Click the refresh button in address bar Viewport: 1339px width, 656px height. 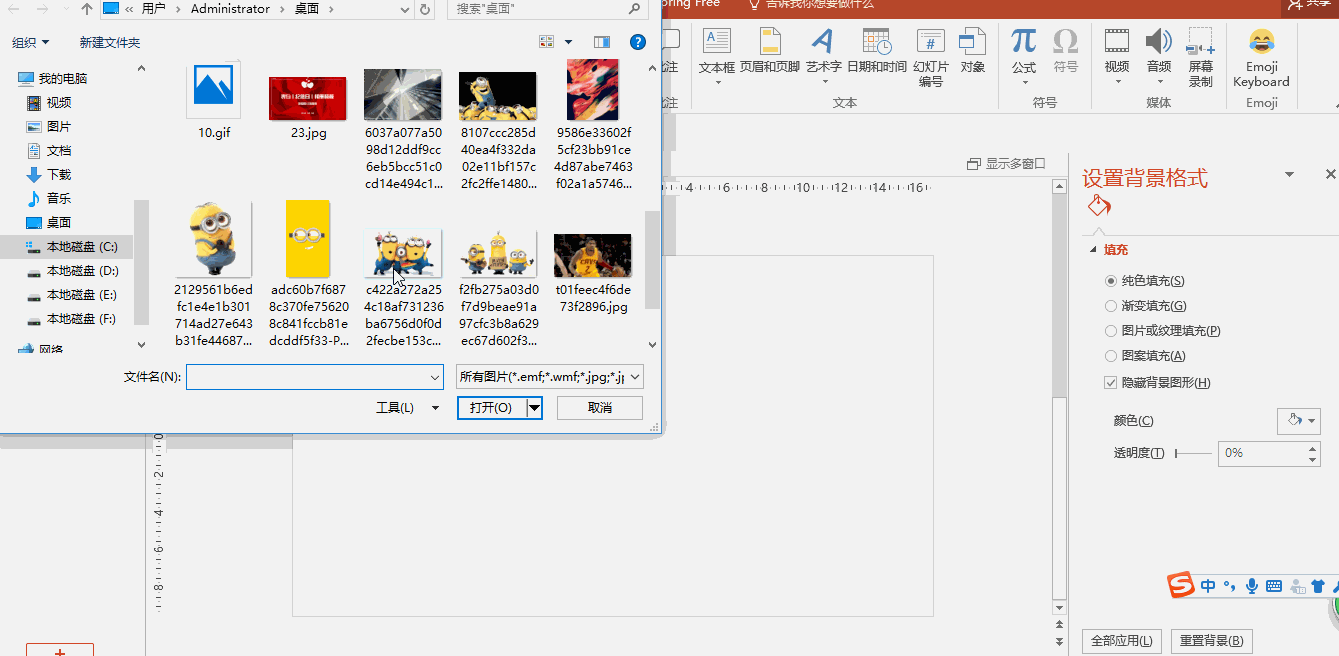pos(425,9)
